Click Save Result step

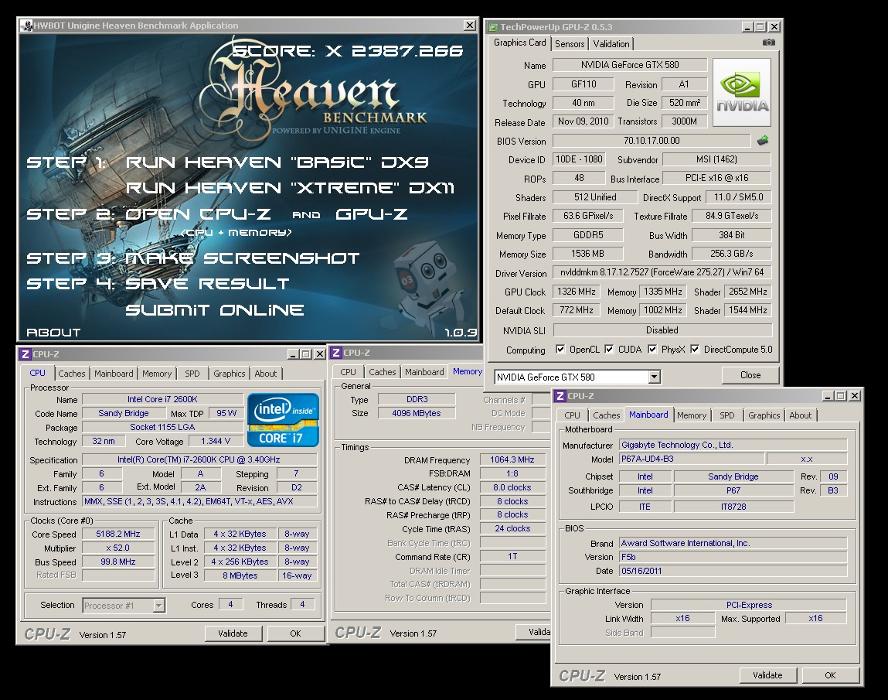click(x=207, y=283)
